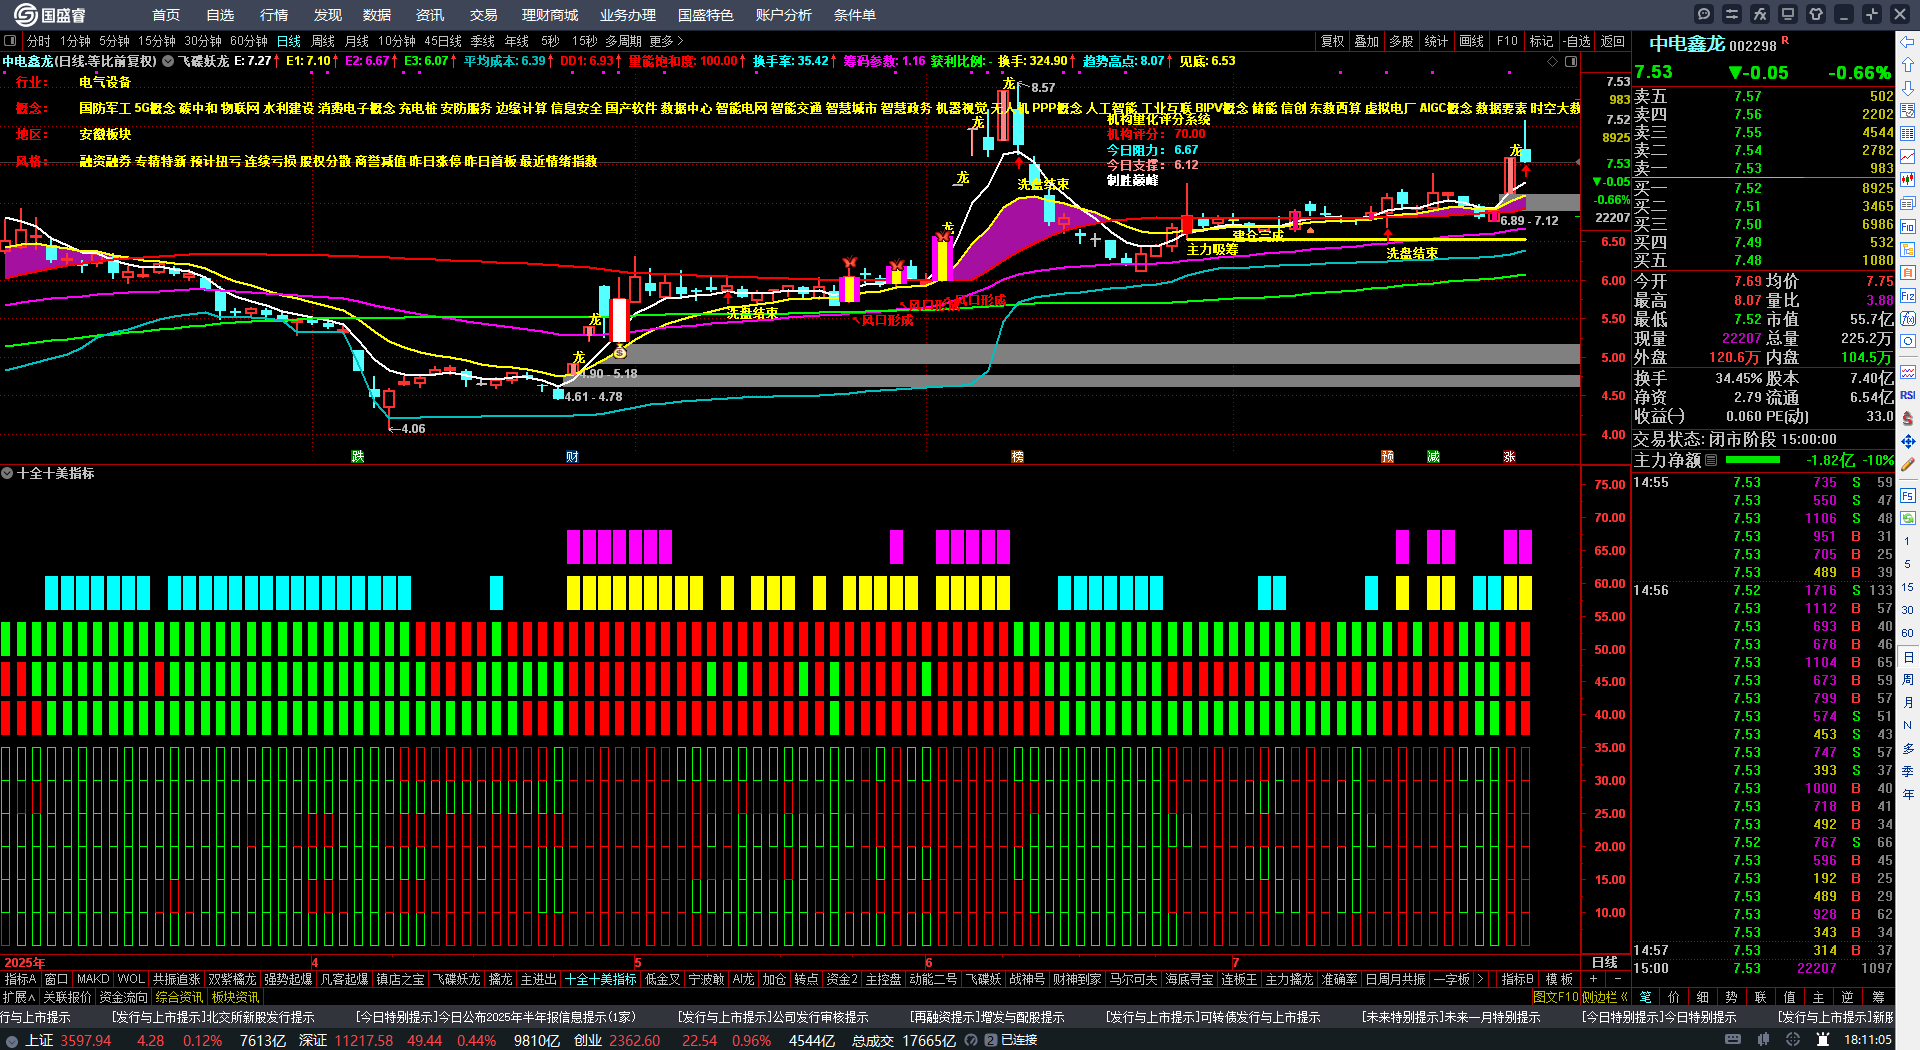Toggle the -自选 watchlist option
This screenshot has height=1050, width=1920.
(x=1576, y=41)
